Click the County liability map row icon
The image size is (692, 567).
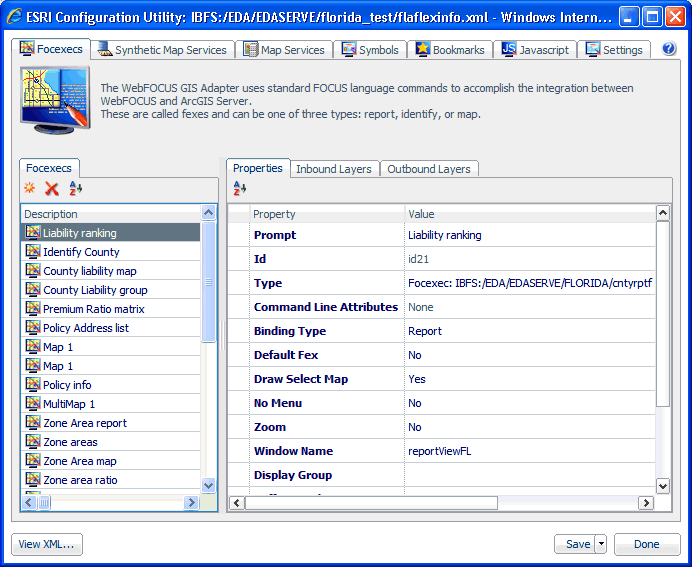coord(33,270)
